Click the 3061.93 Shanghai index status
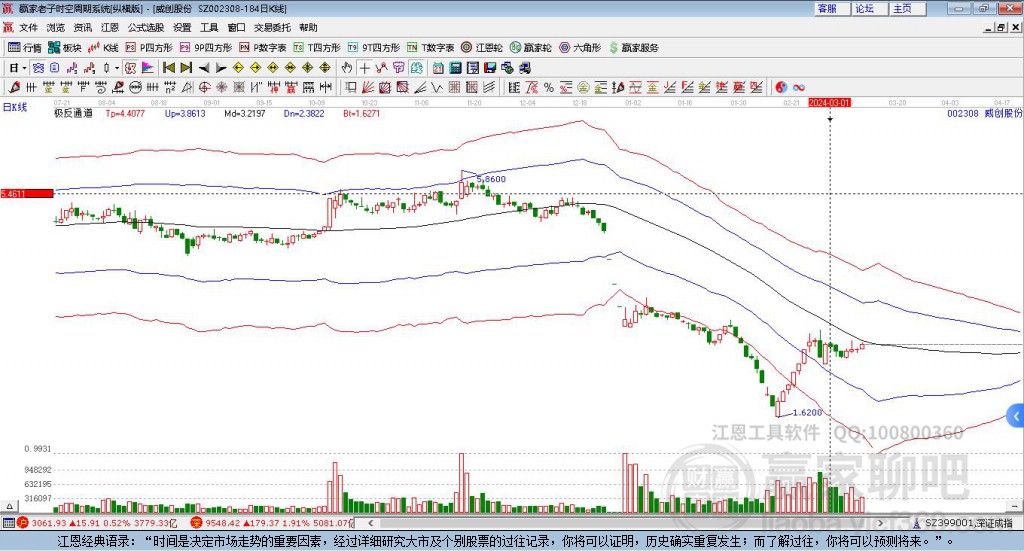1024x551 pixels. 98,523
